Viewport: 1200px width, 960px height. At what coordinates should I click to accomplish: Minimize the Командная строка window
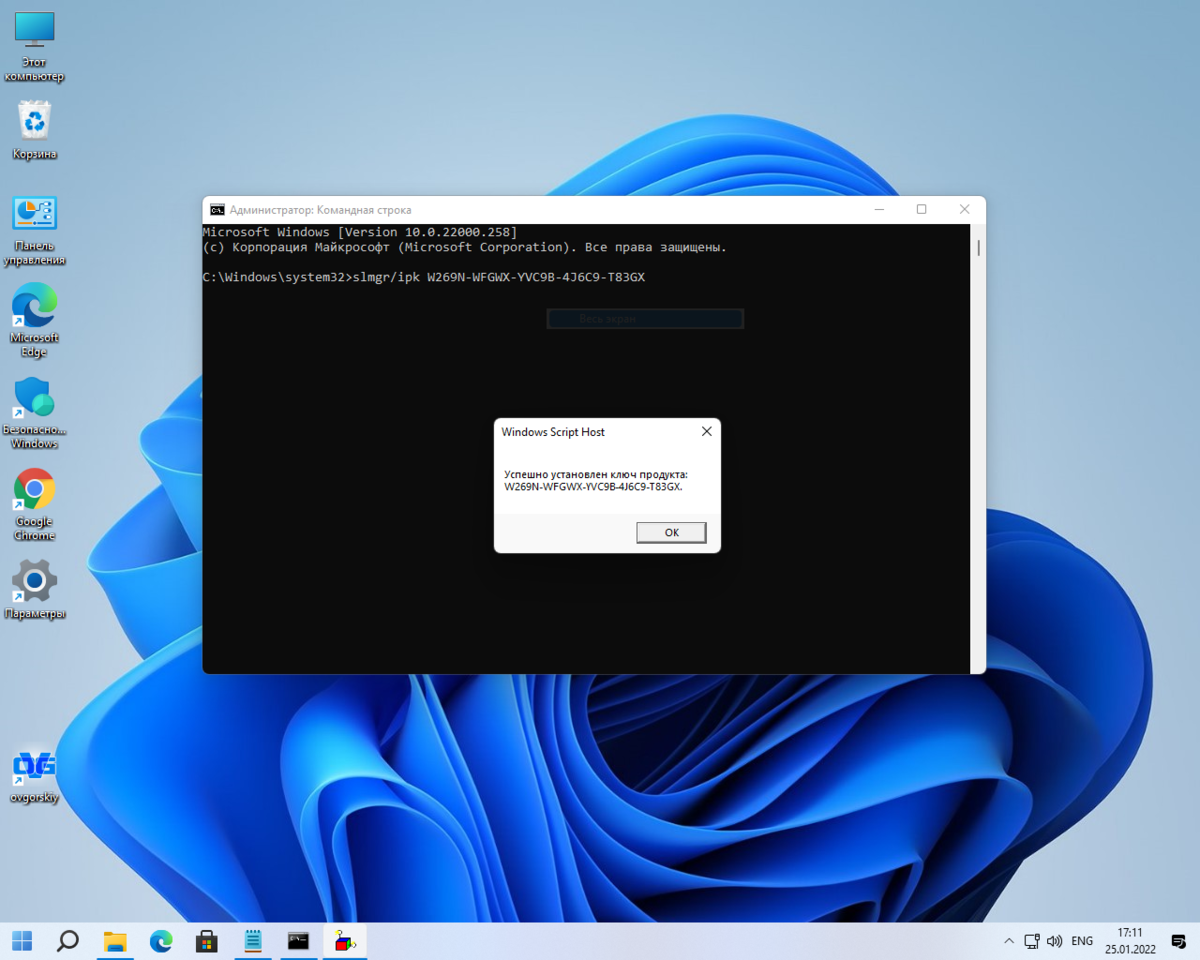coord(879,210)
